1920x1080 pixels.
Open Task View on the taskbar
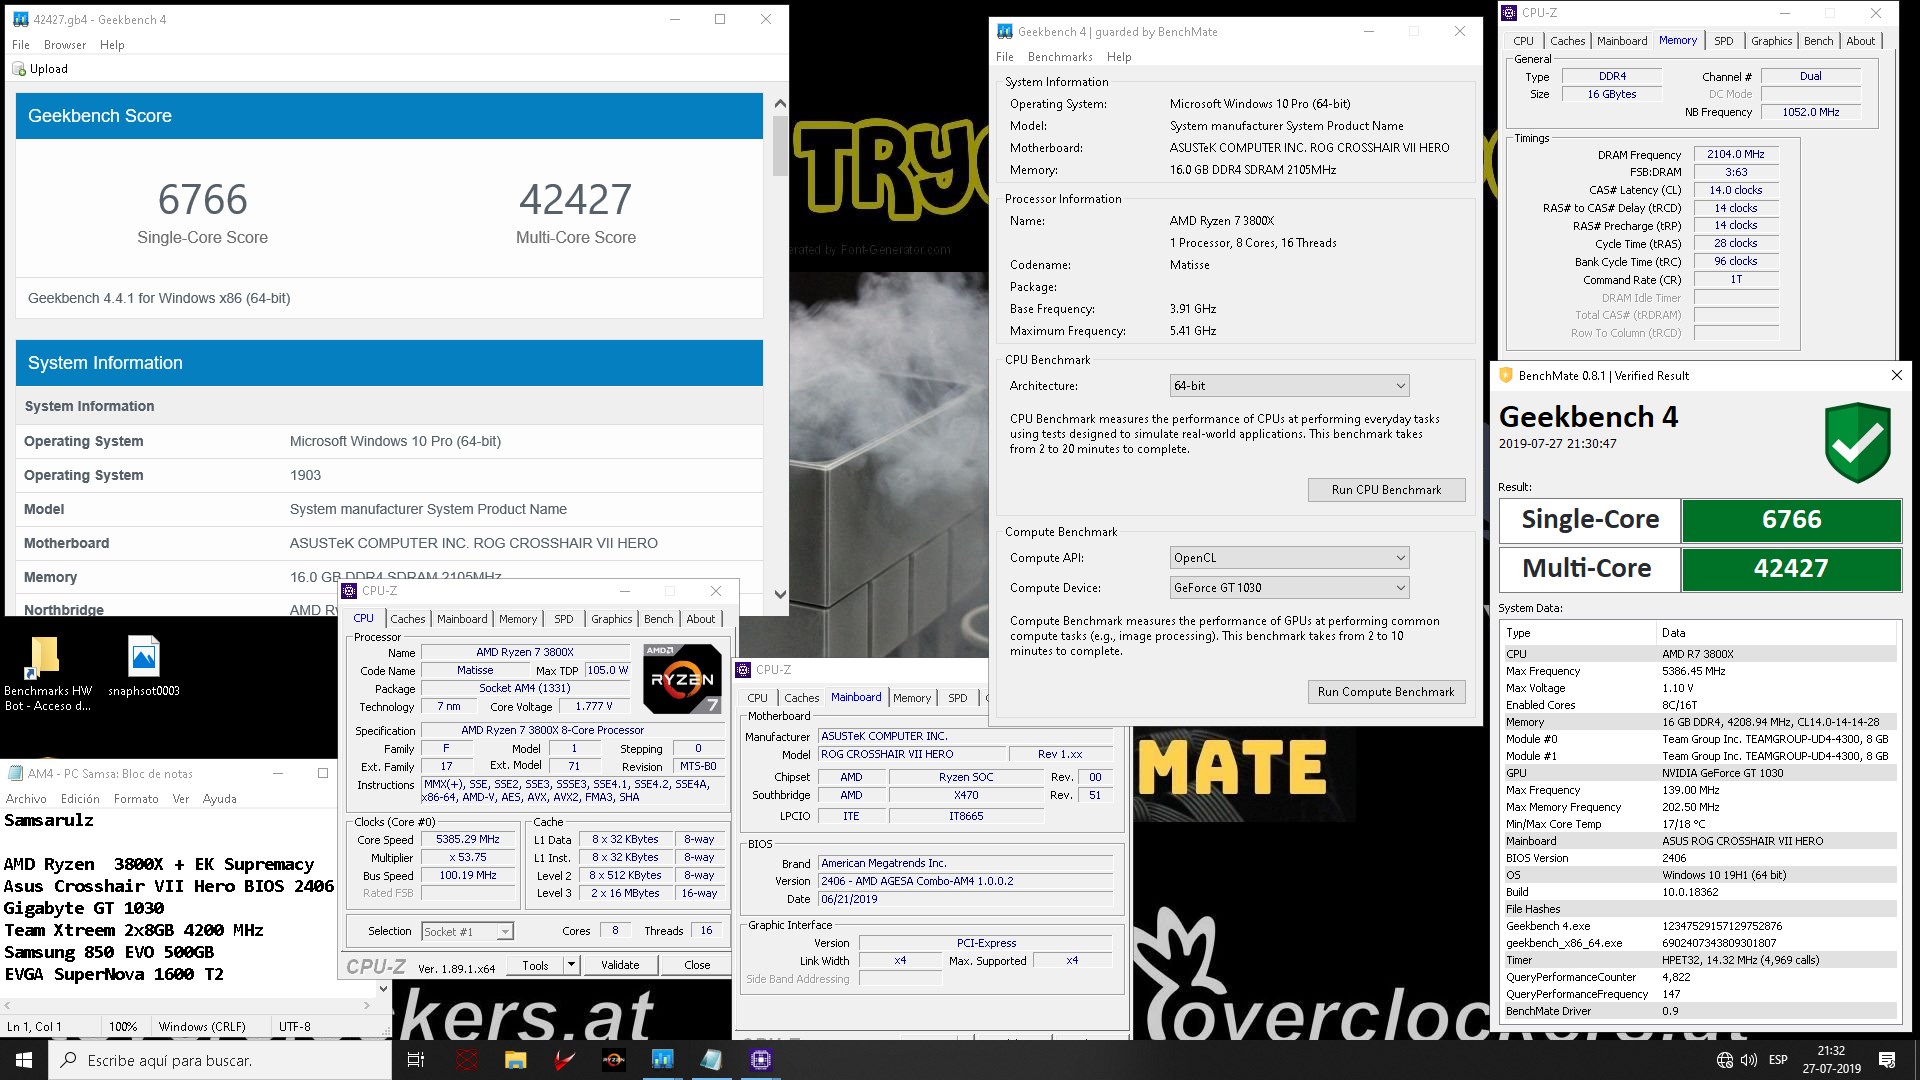pos(416,1060)
